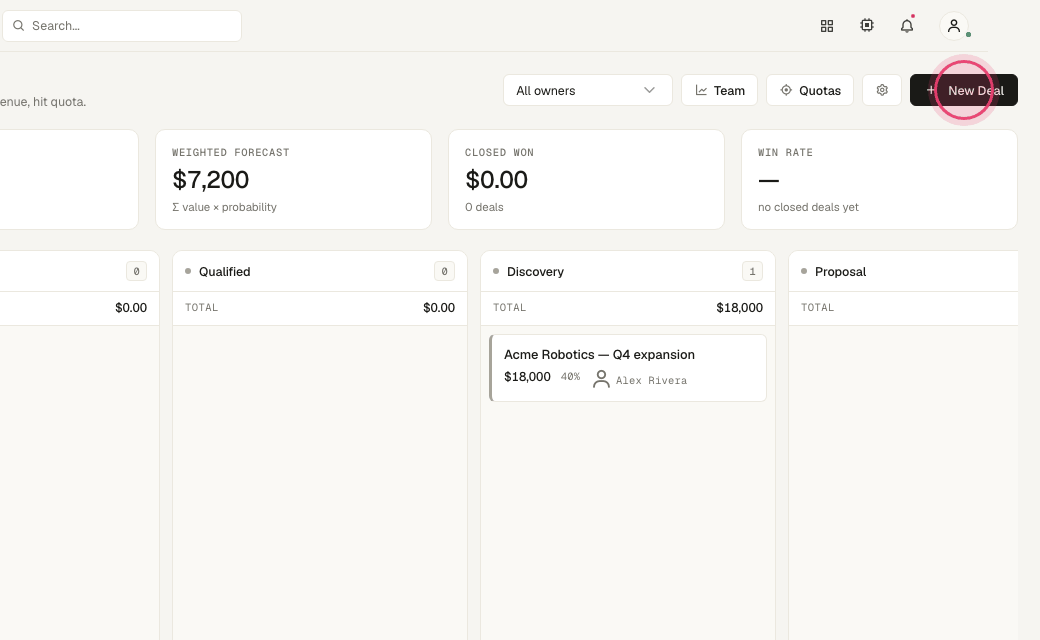Click the Qualified total $0.00
Image resolution: width=1040 pixels, height=640 pixels.
click(439, 308)
